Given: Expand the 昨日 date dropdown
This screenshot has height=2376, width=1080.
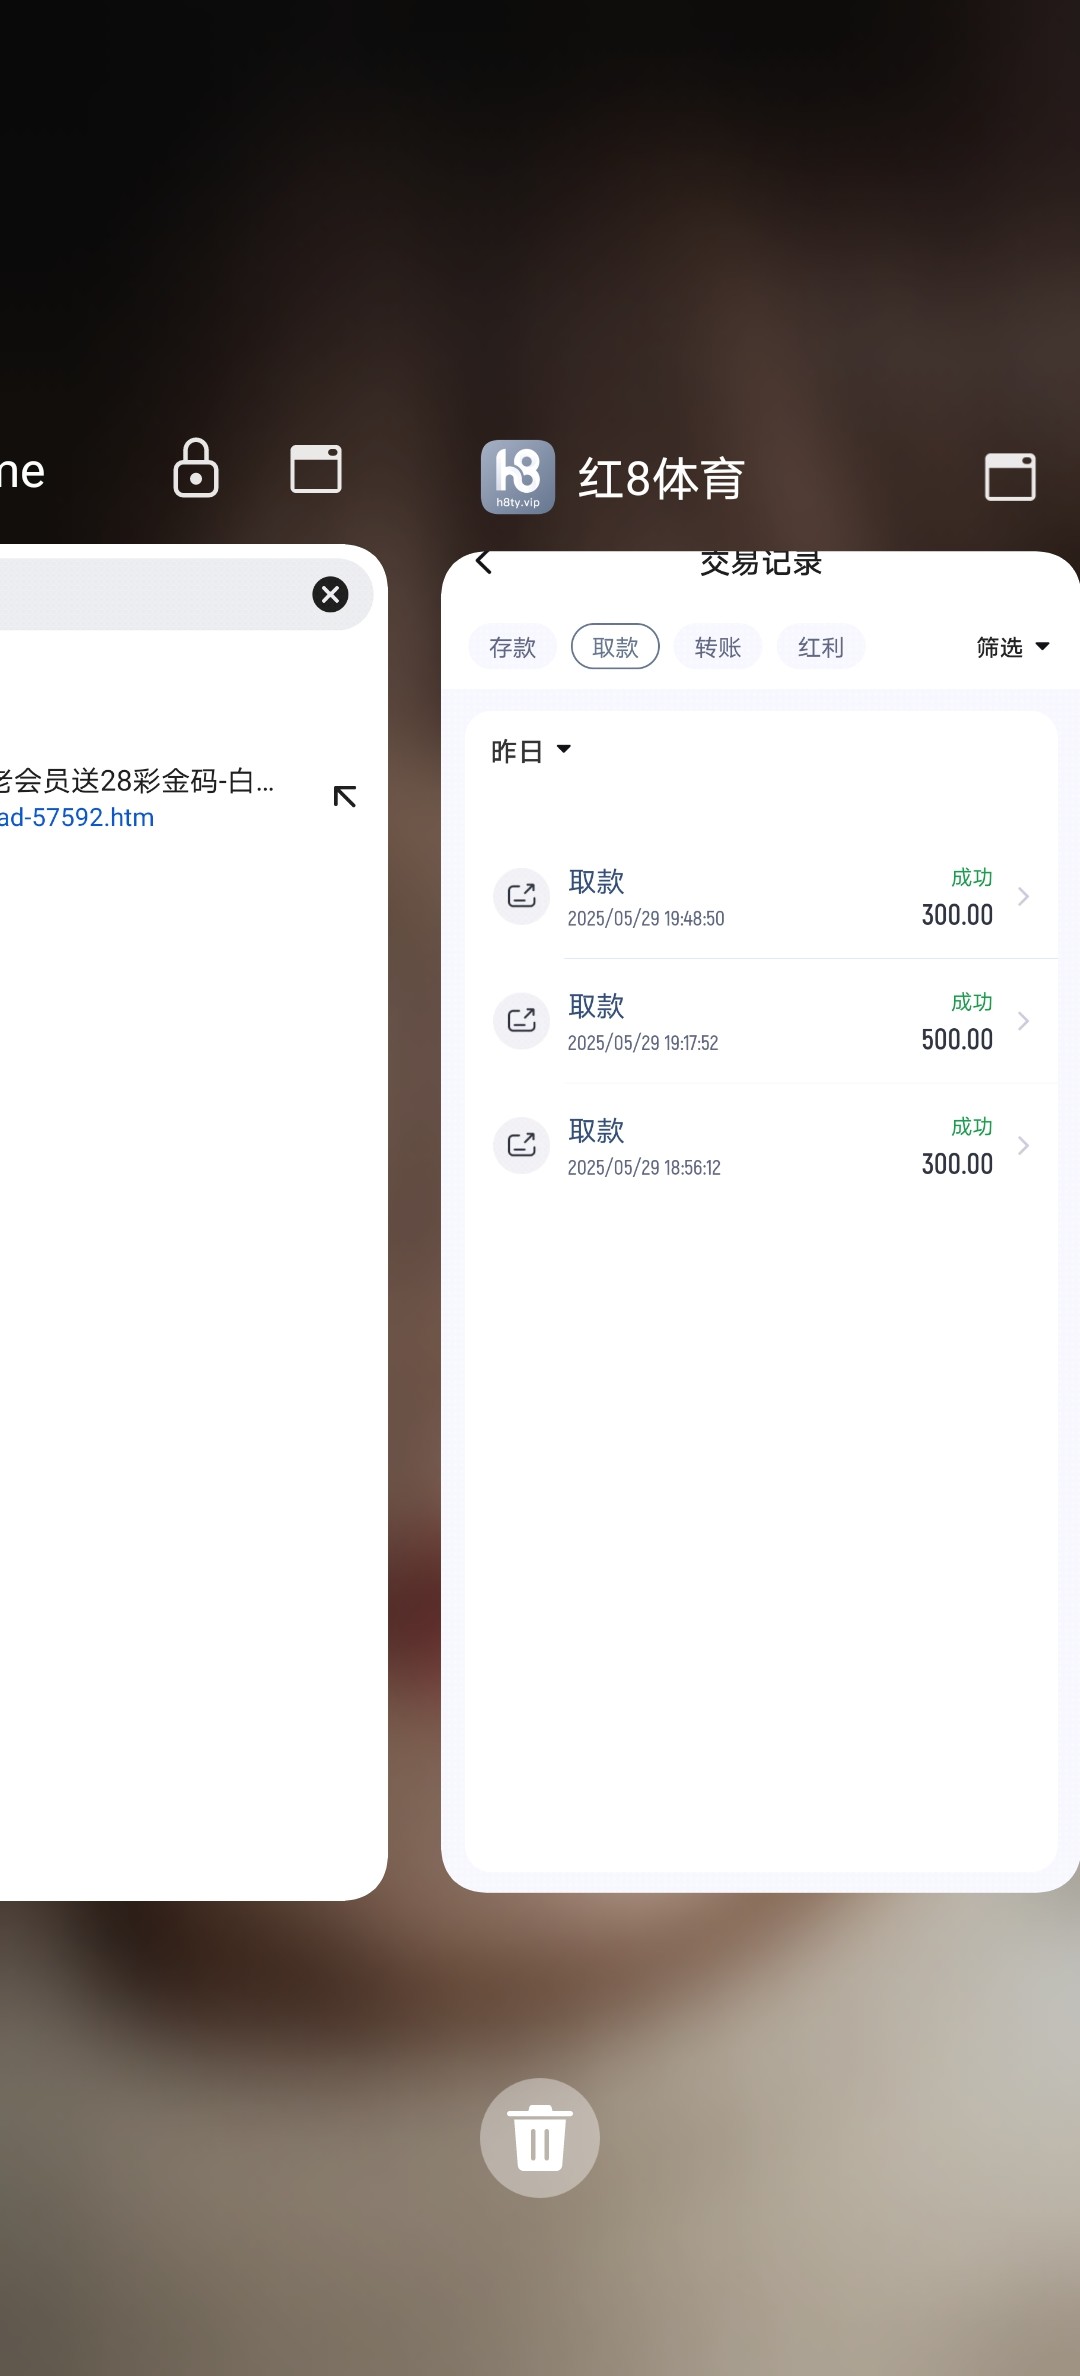Looking at the screenshot, I should coord(531,751).
